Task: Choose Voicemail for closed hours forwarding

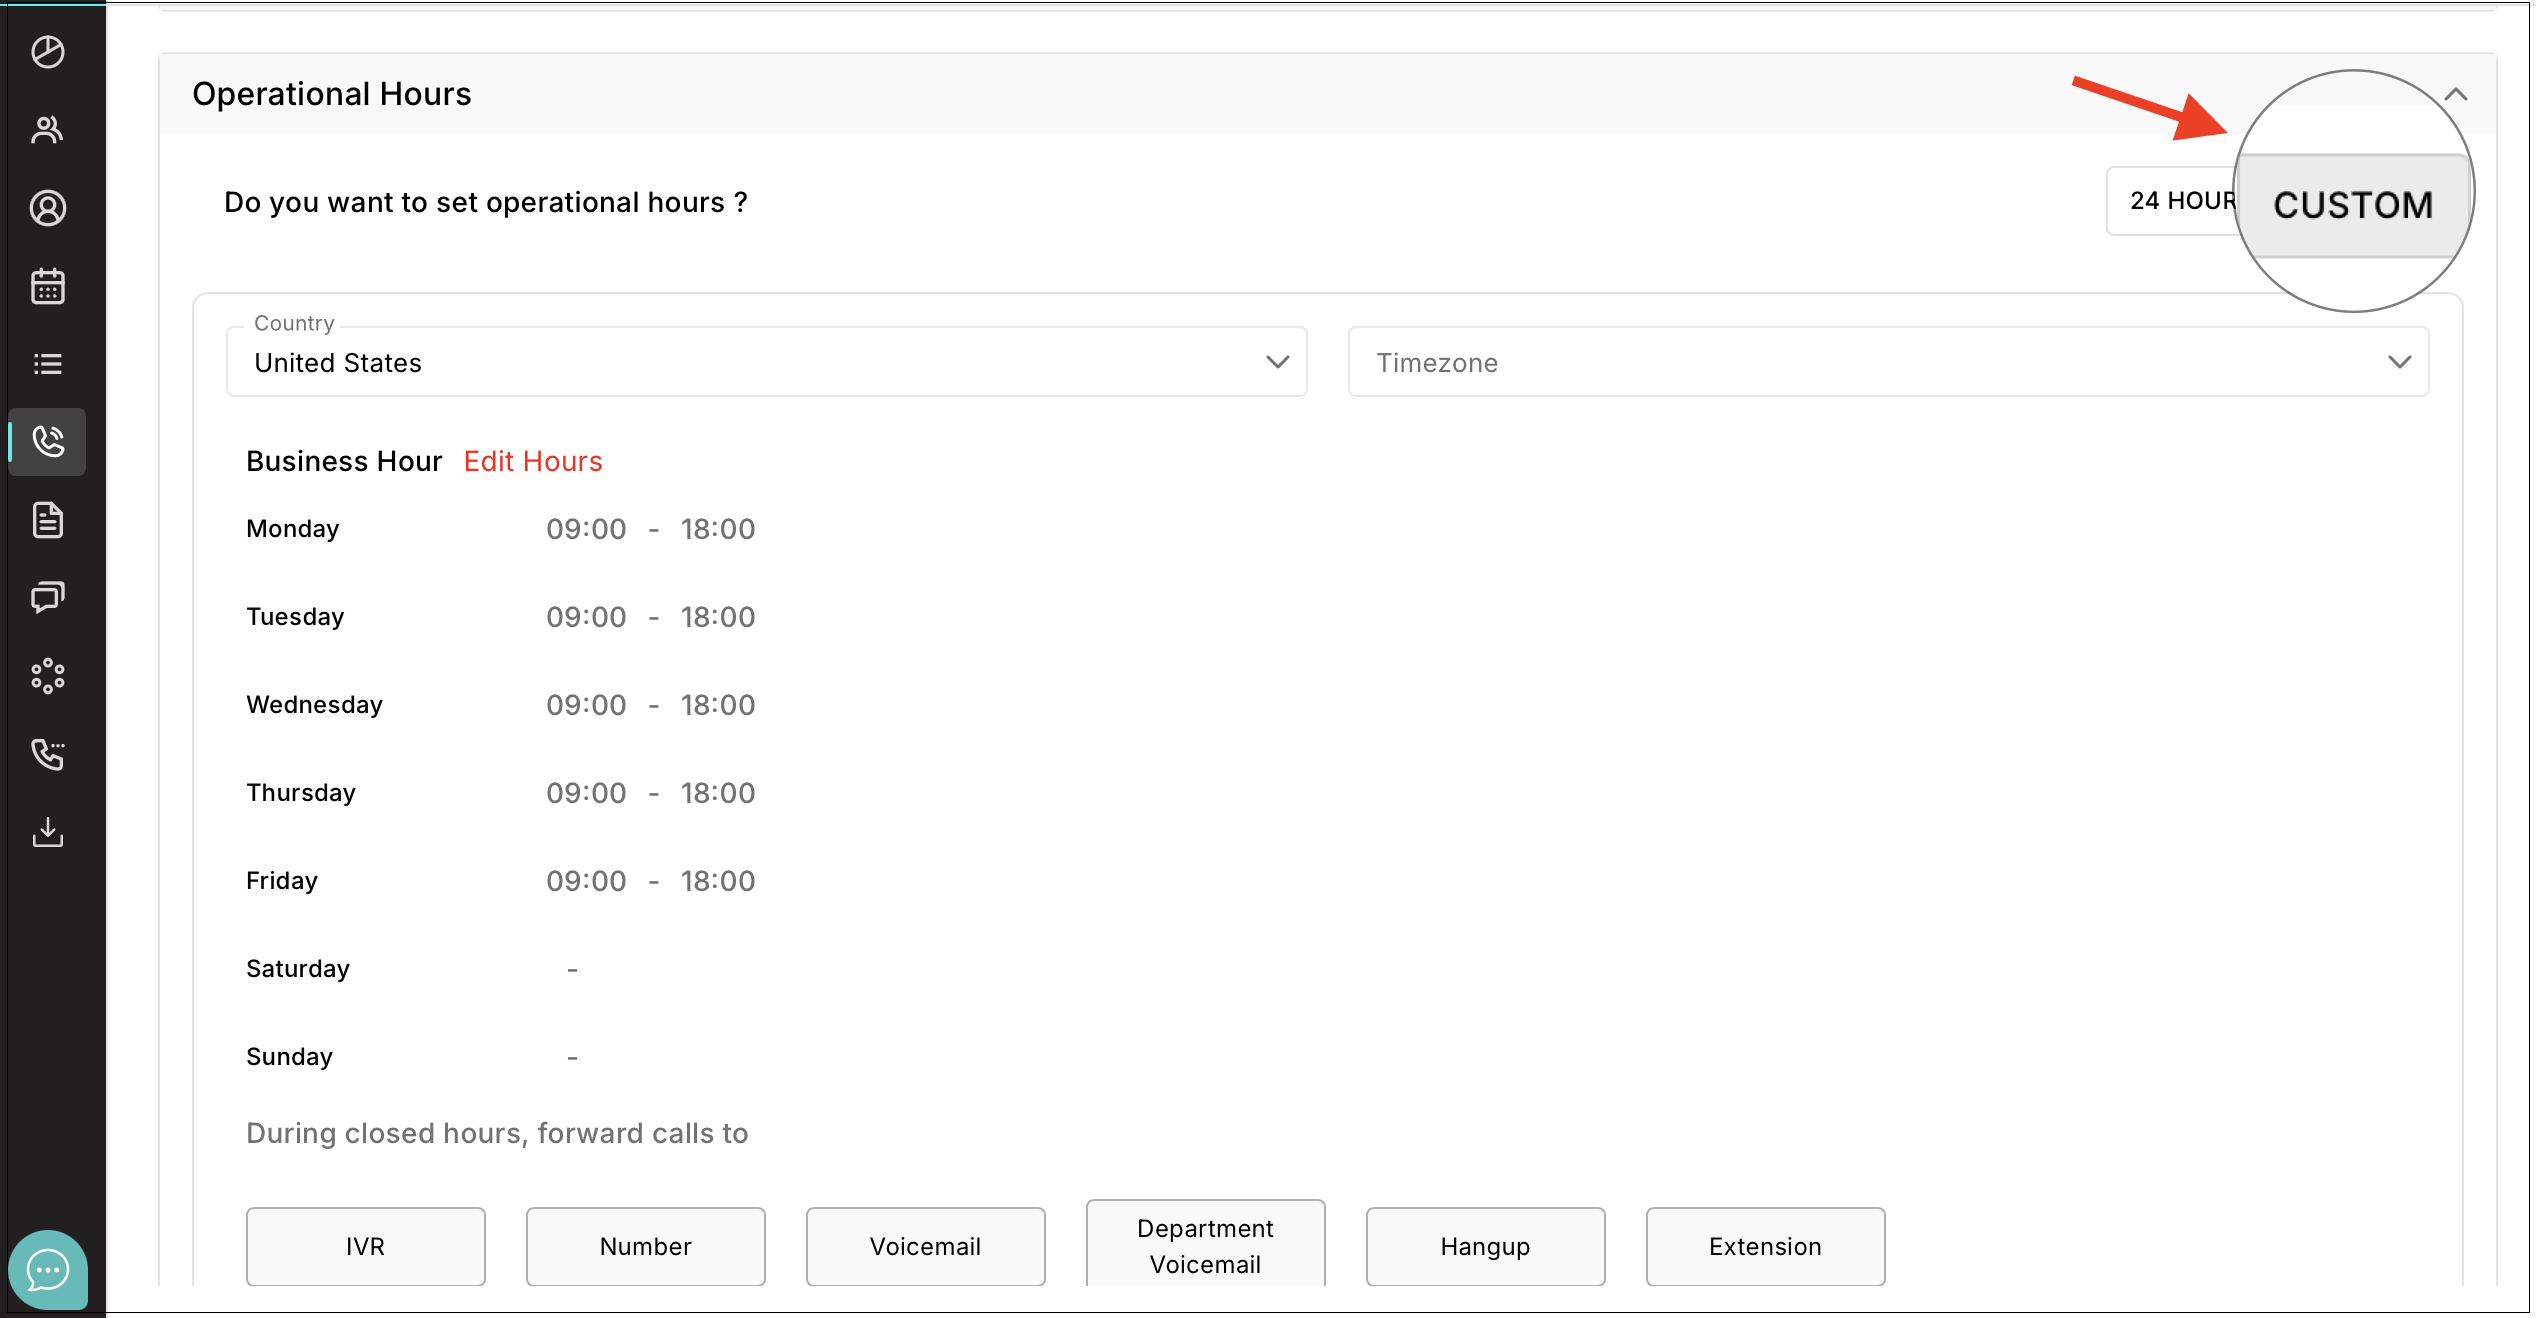Action: point(925,1246)
